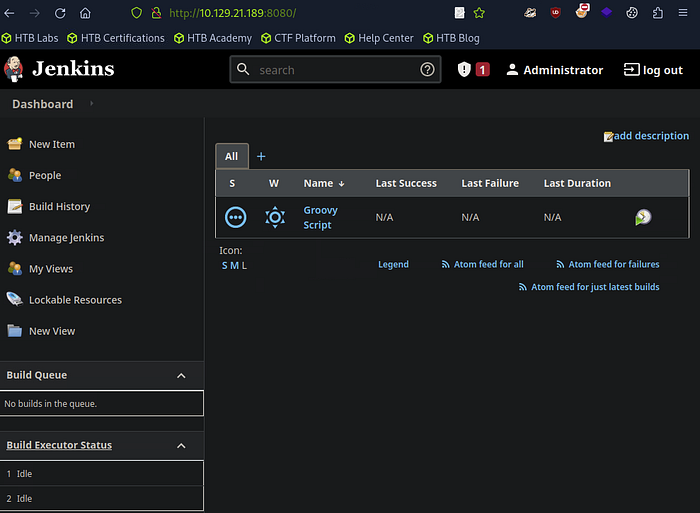Image resolution: width=700 pixels, height=513 pixels.
Task: Click the Groovy Script status icon
Action: 235,217
